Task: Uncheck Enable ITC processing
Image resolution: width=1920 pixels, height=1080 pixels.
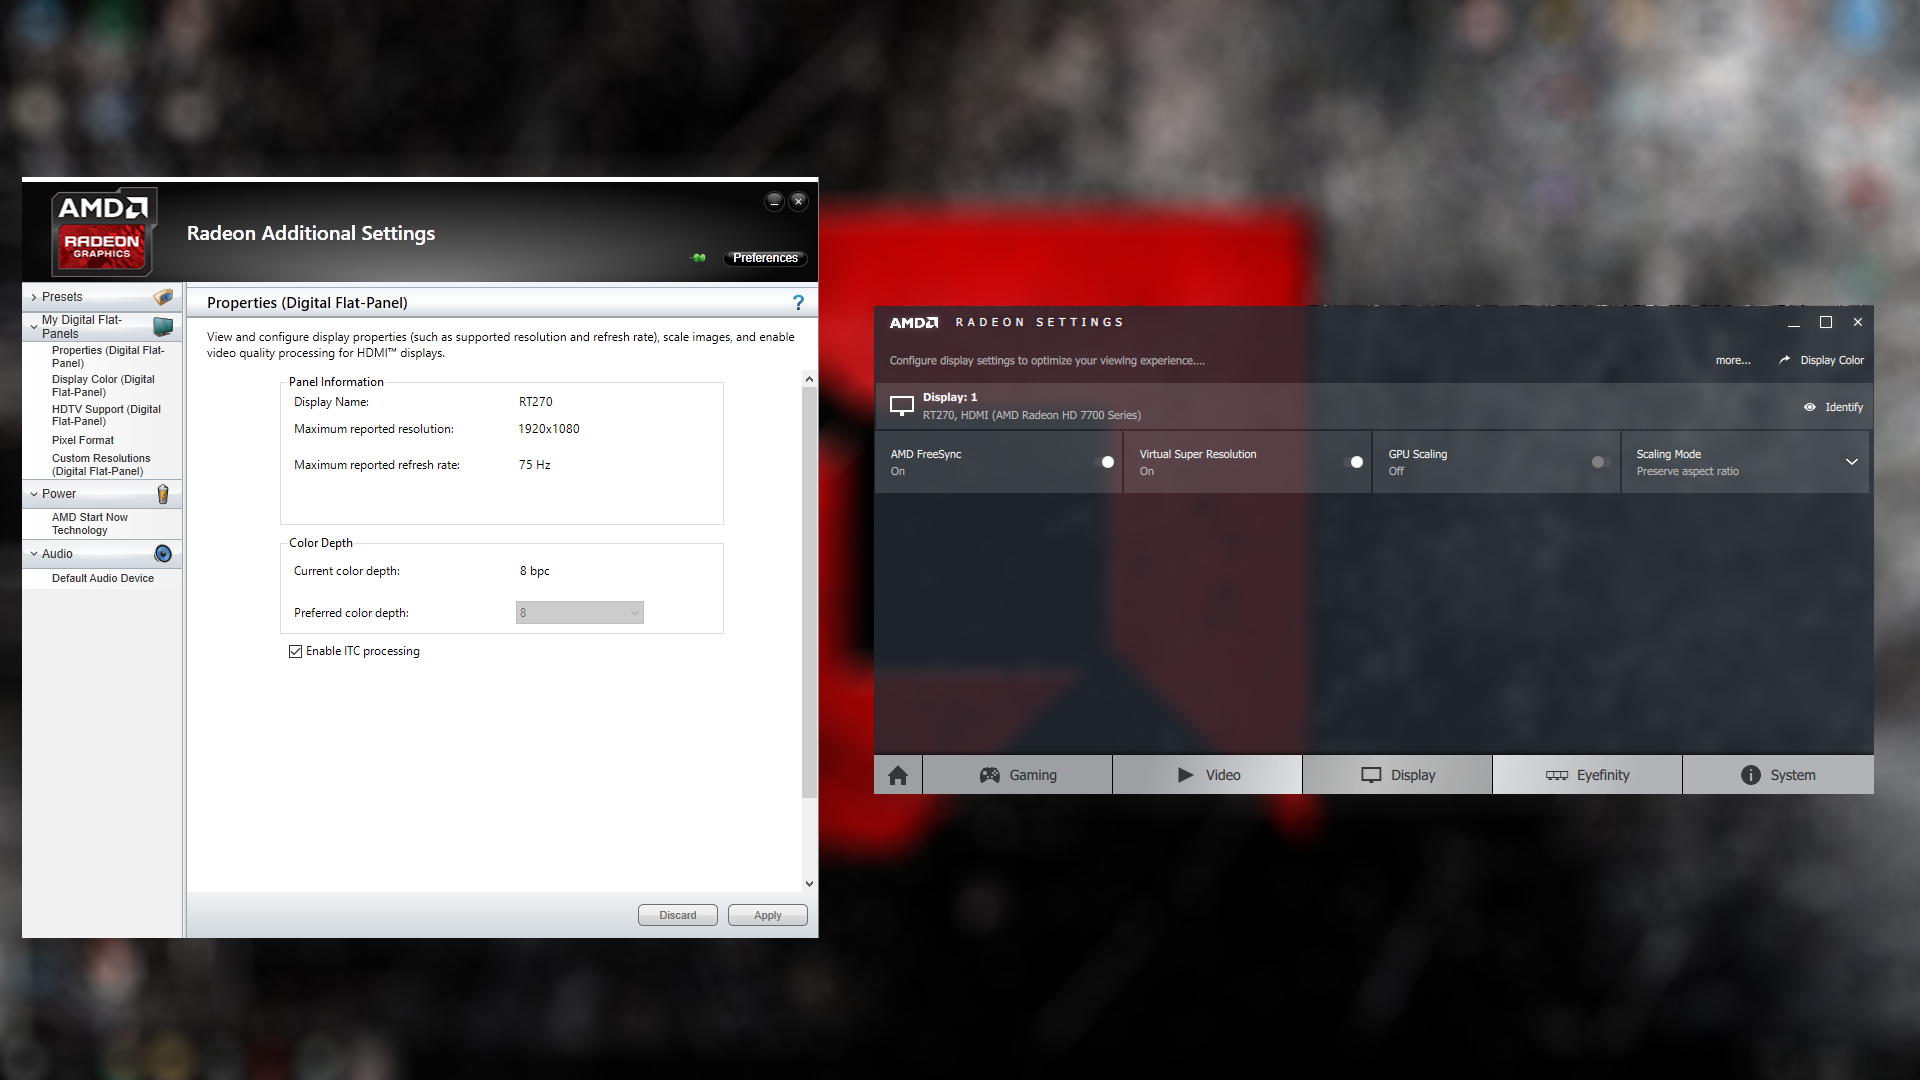Action: pos(295,651)
